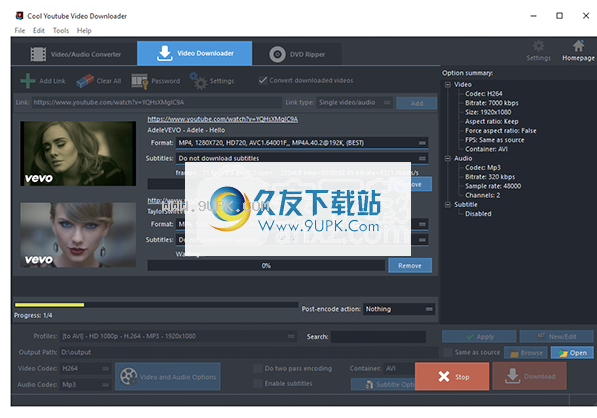Remove the second video from queue
The height and width of the screenshot is (418, 597).
(x=410, y=265)
